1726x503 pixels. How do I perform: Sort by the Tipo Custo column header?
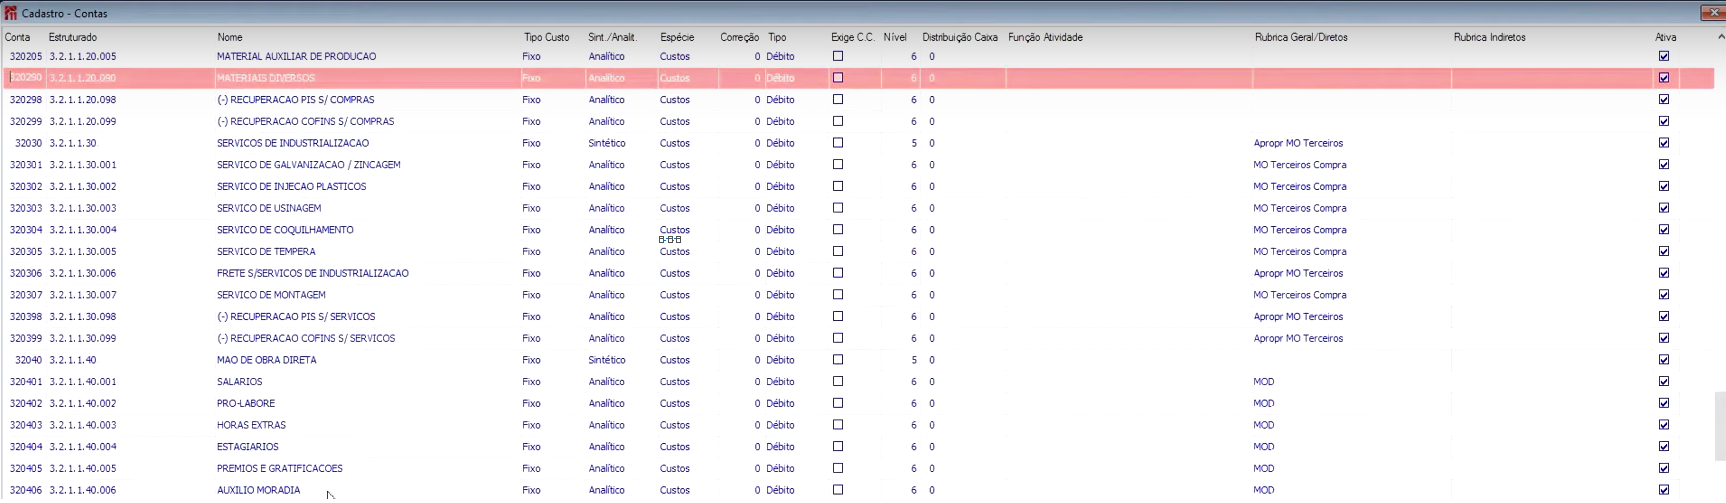click(x=546, y=37)
